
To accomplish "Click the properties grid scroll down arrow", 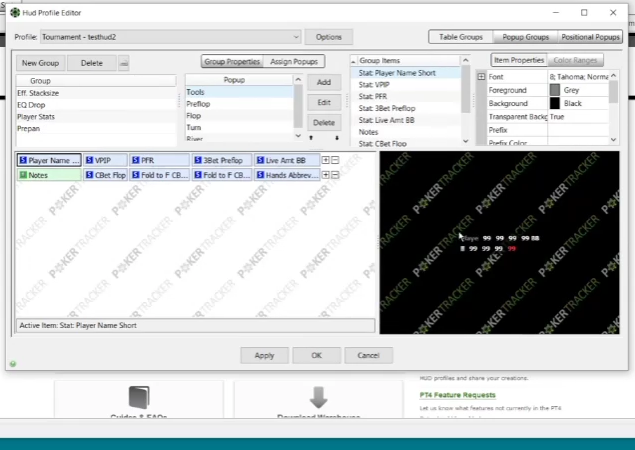I will (x=614, y=140).
